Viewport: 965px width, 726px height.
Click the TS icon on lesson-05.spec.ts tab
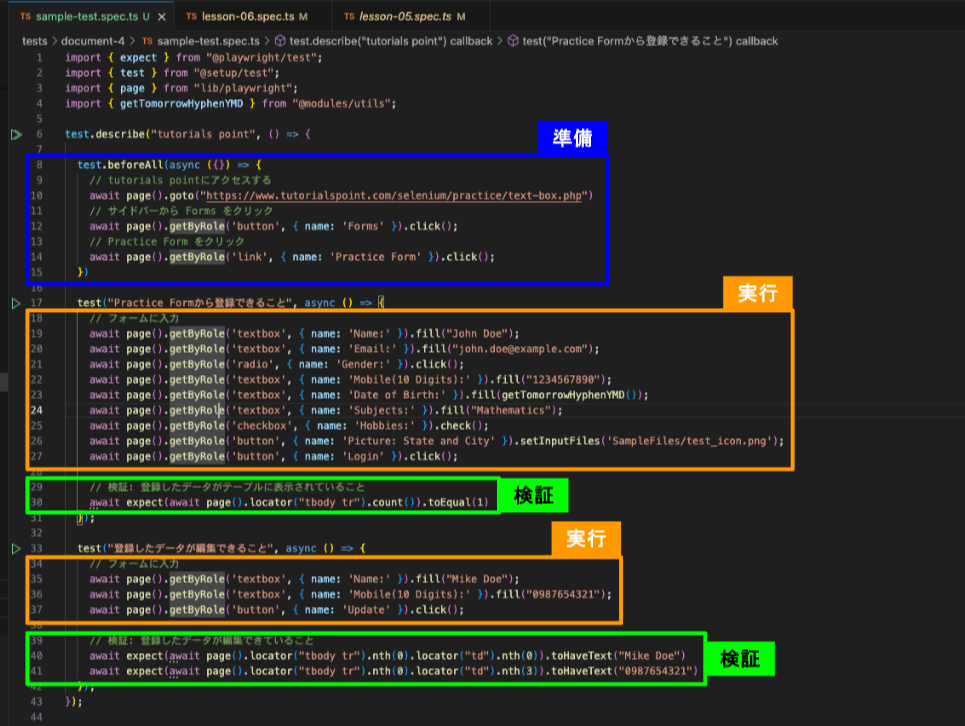coord(349,18)
